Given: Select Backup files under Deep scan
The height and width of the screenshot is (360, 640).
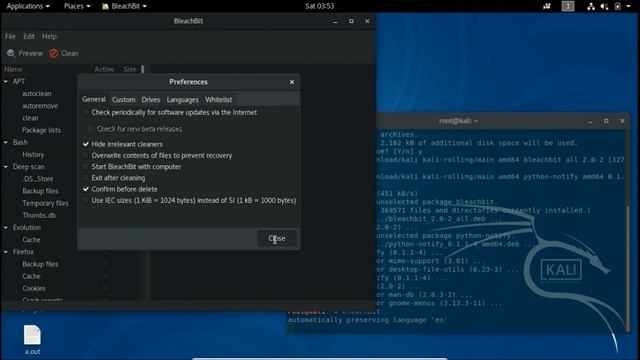Looking at the screenshot, I should 40,191.
